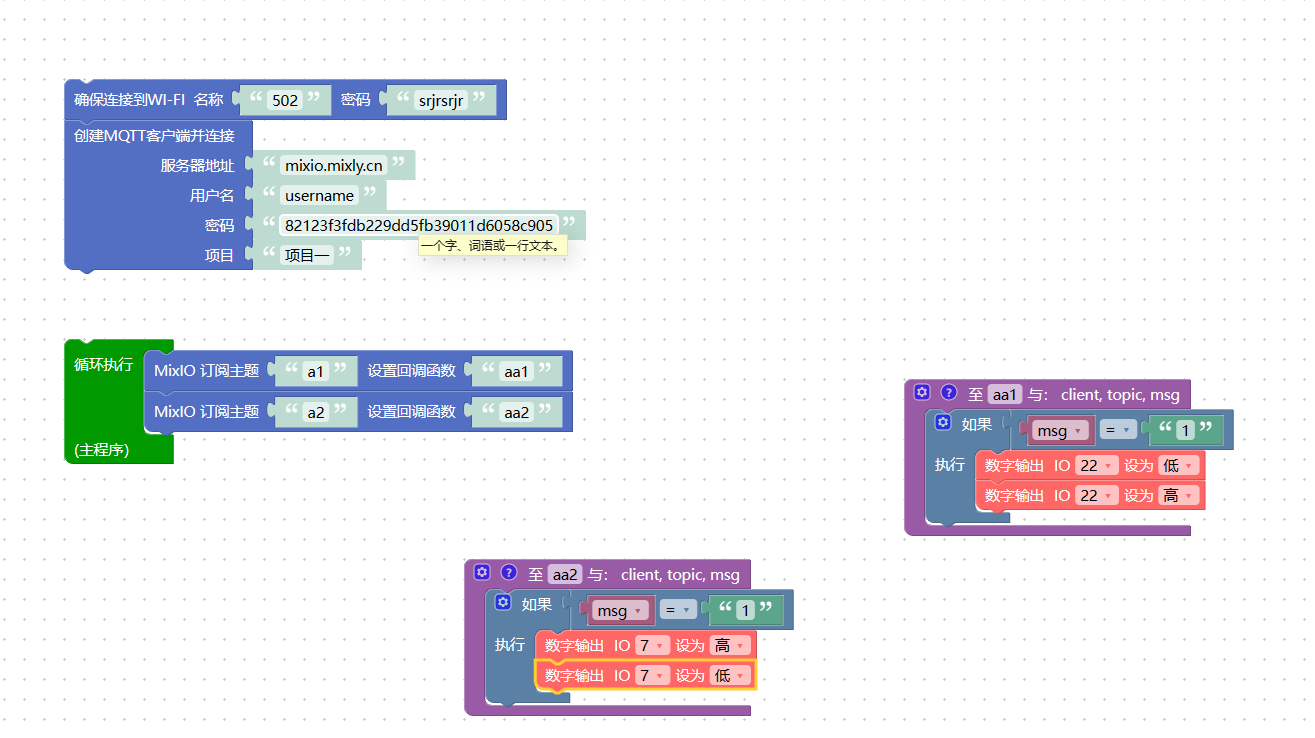This screenshot has height=738, width=1315.
Task: Open the msg variable dropdown in aa2
Action: click(621, 610)
